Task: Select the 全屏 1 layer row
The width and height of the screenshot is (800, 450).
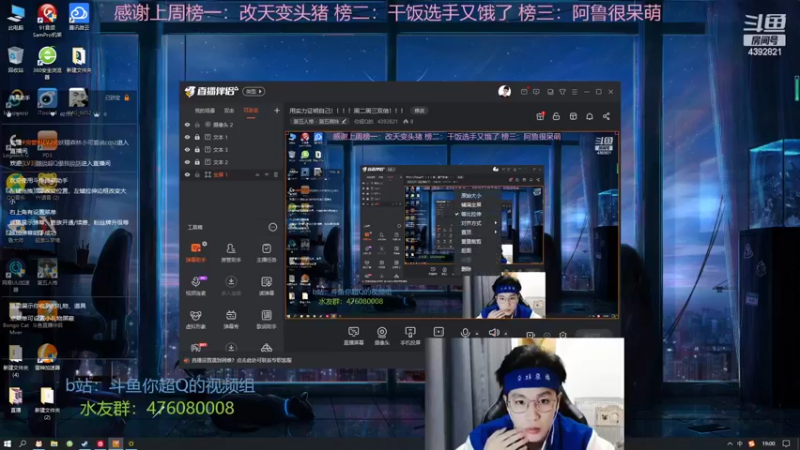Action: click(x=232, y=174)
